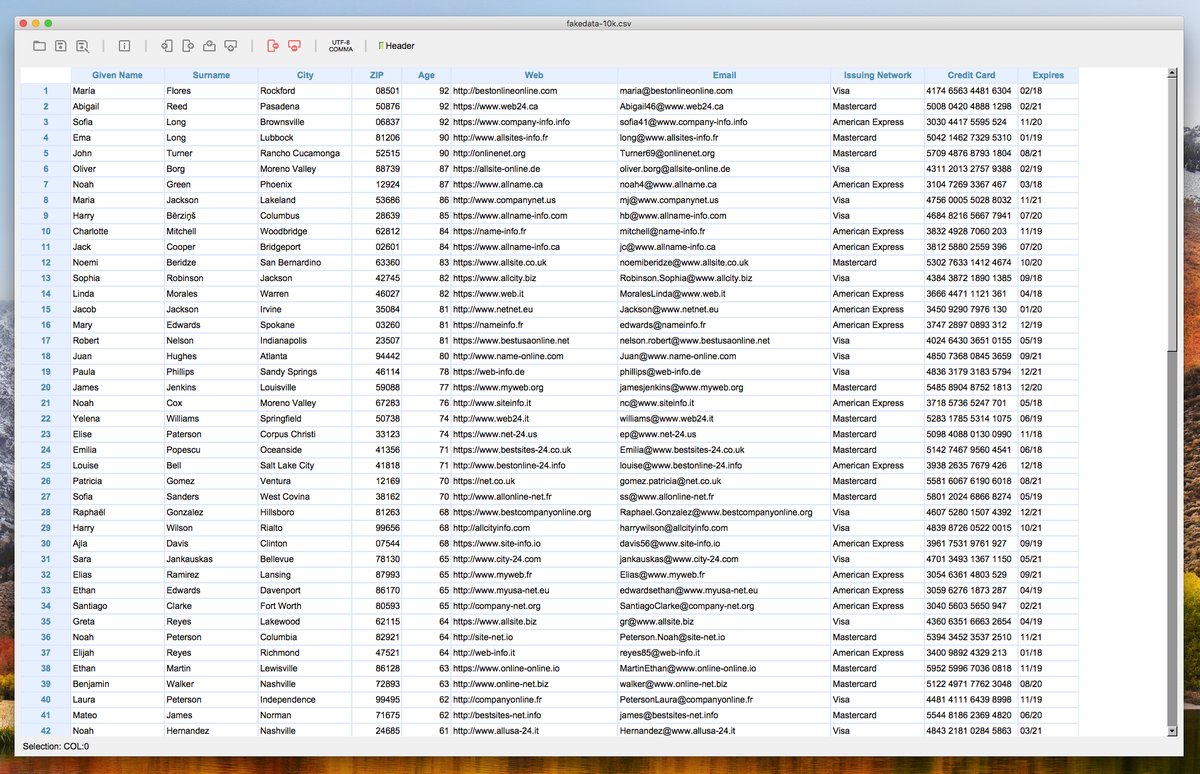The width and height of the screenshot is (1200, 774).
Task: Click the surname cell Popescu
Action: tap(211, 450)
